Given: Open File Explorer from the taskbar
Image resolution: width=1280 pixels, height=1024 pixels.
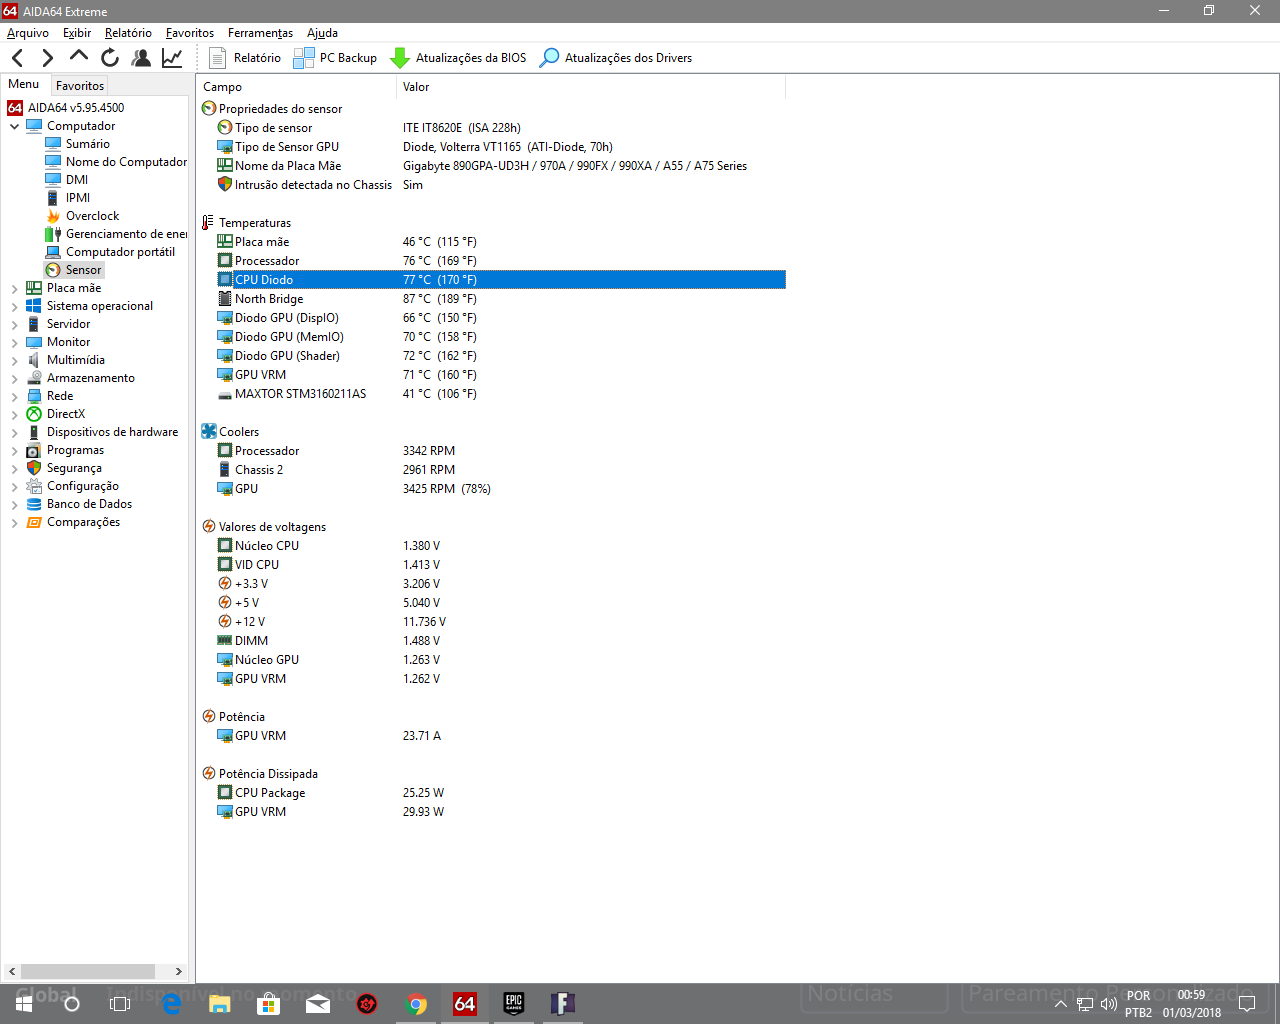Looking at the screenshot, I should click(x=220, y=1004).
